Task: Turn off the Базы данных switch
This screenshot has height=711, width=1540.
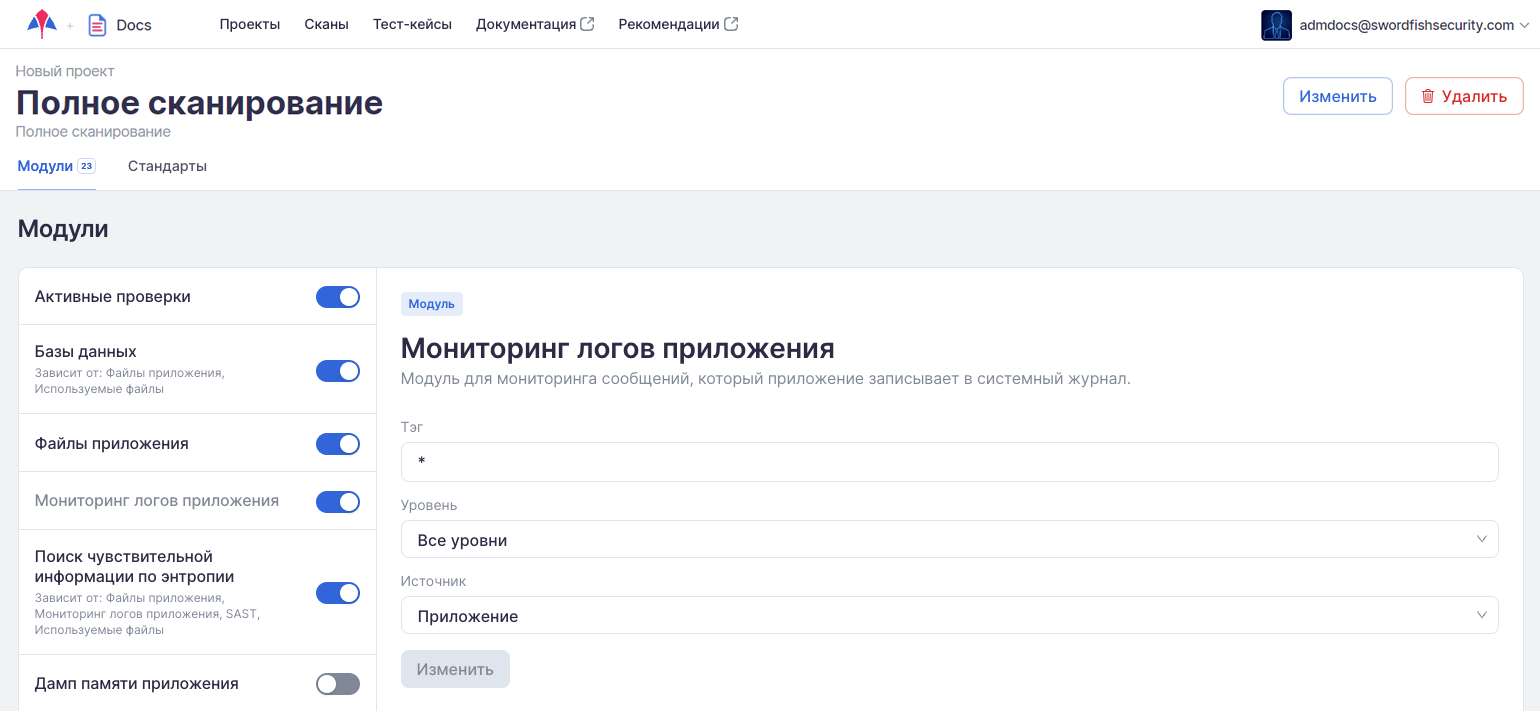Action: (x=338, y=371)
